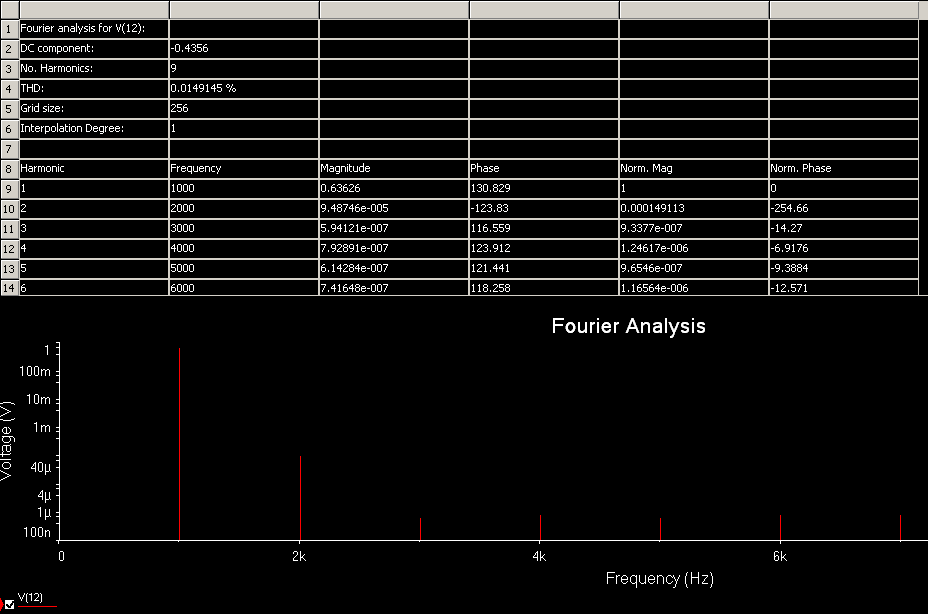The width and height of the screenshot is (928, 614).
Task: Select the Fourier Analysis graph title
Action: (629, 326)
